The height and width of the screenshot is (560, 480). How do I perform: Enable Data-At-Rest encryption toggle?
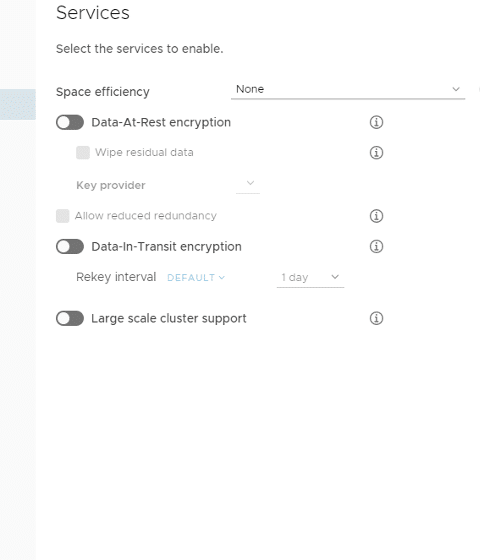(x=70, y=122)
